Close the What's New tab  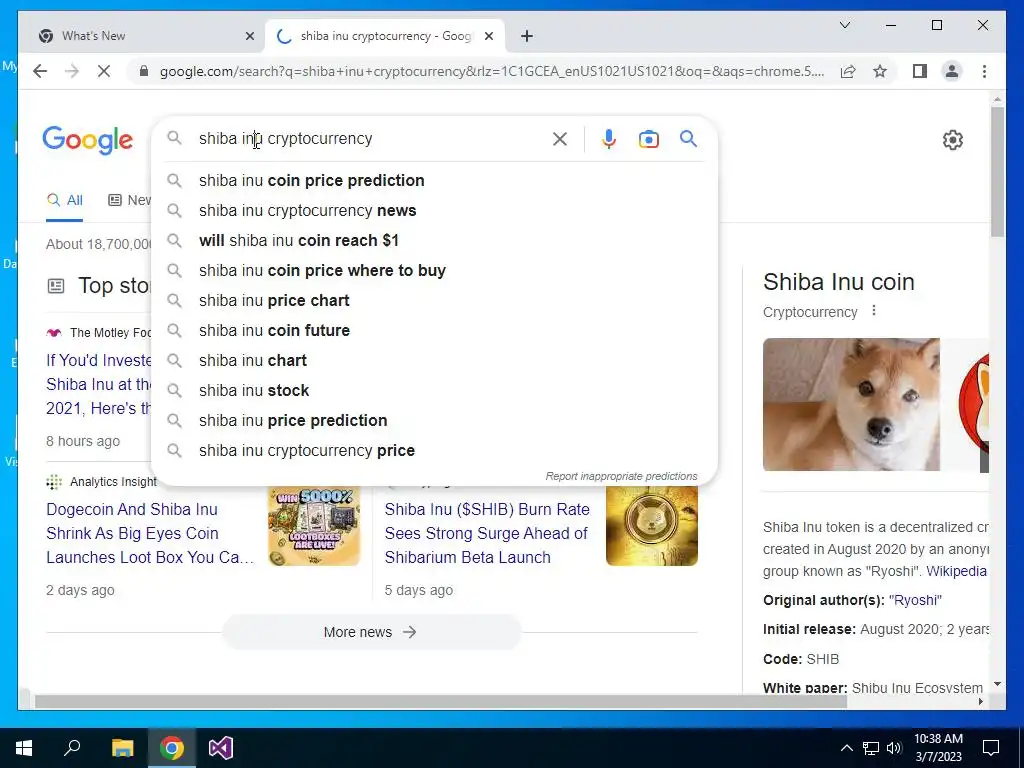tap(249, 36)
